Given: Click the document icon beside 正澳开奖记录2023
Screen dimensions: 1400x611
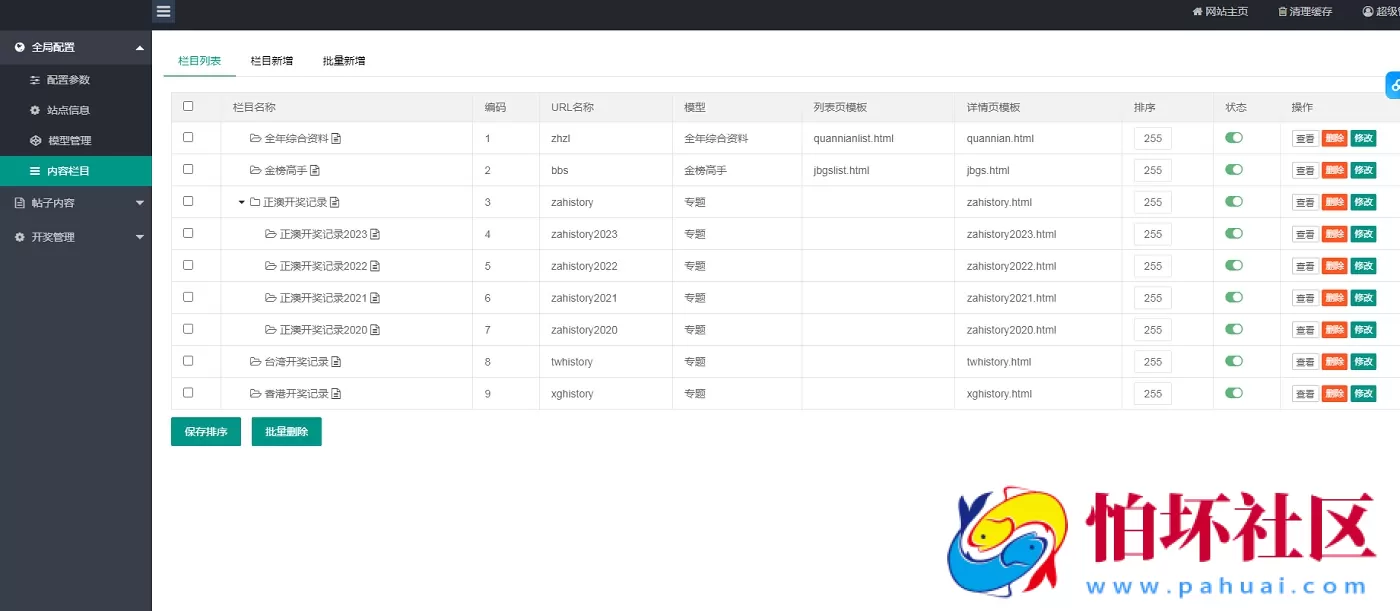Looking at the screenshot, I should [x=375, y=235].
